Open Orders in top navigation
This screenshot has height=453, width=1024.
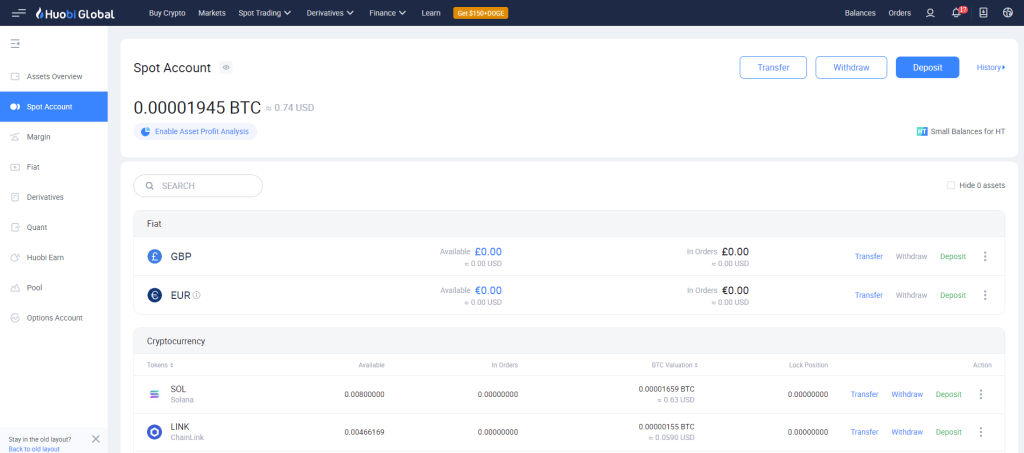point(899,13)
